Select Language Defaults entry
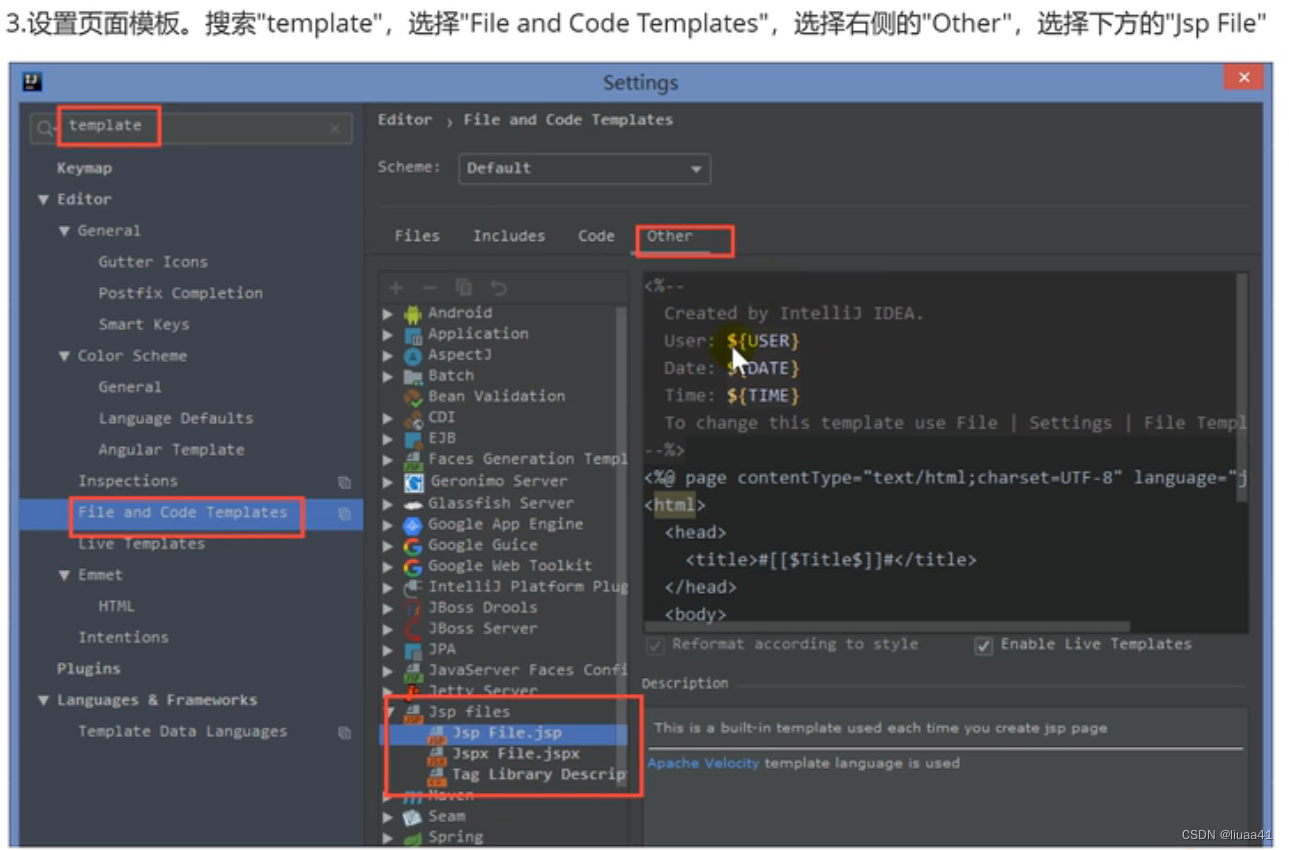Viewport: 1289px width, 850px height. 175,419
